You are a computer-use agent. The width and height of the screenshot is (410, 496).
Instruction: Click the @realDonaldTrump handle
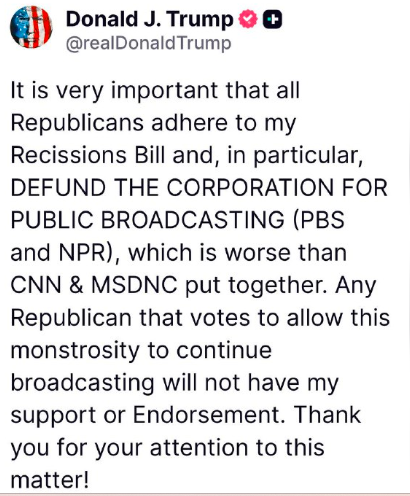[148, 44]
